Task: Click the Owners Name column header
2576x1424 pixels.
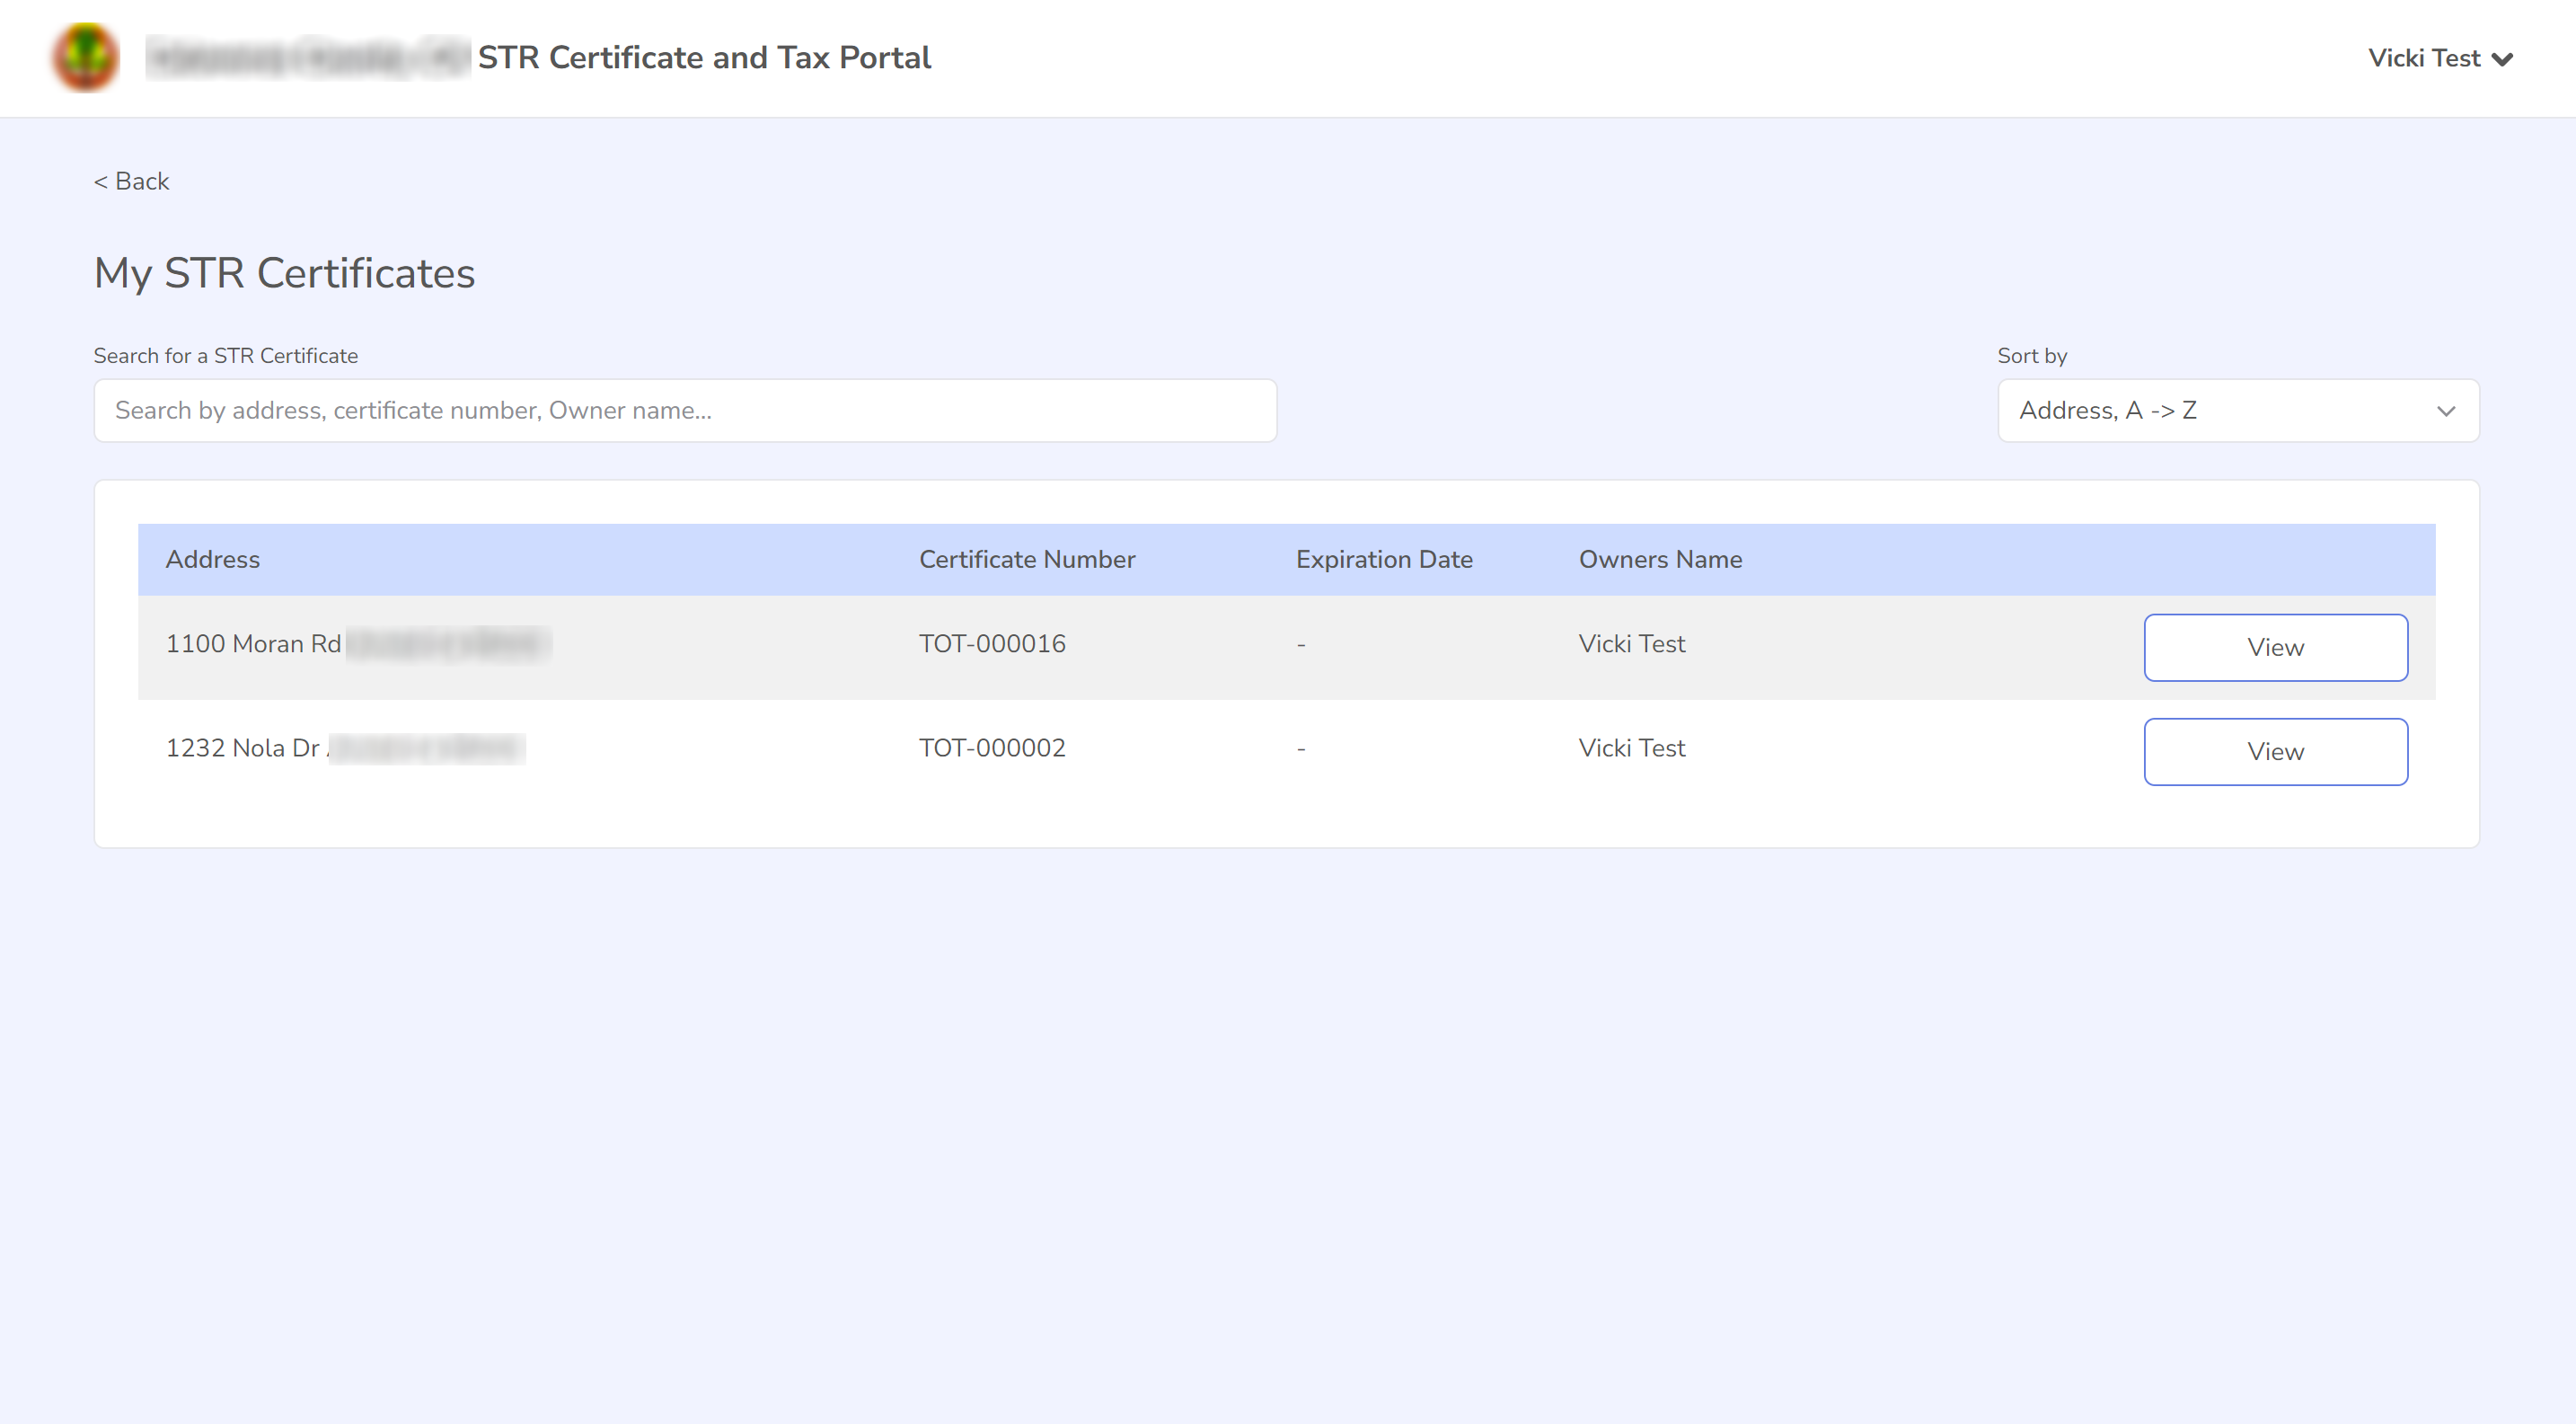Action: (x=1660, y=559)
